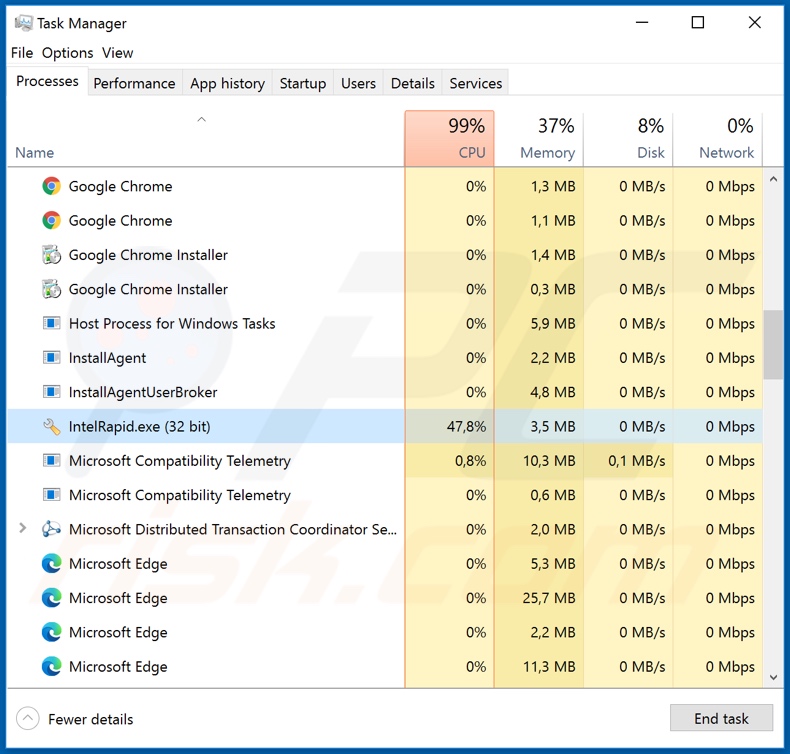Viewport: 790px width, 754px height.
Task: Click the 2,0 MB memory value
Action: 553,529
